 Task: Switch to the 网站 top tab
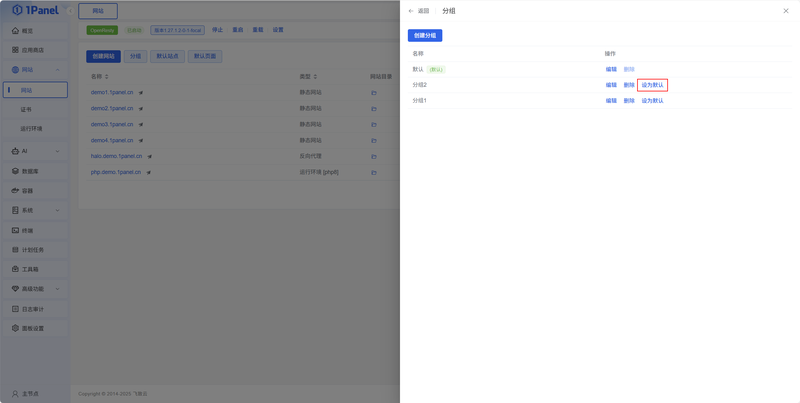pyautogui.click(x=98, y=11)
